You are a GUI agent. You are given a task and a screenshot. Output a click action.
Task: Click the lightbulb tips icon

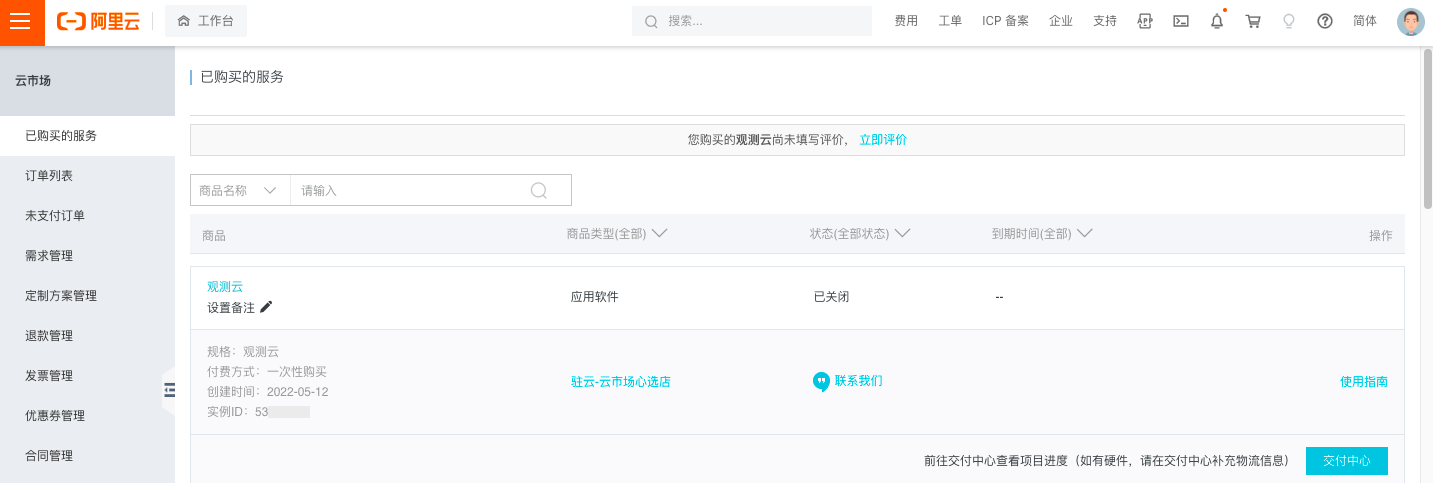point(1289,21)
